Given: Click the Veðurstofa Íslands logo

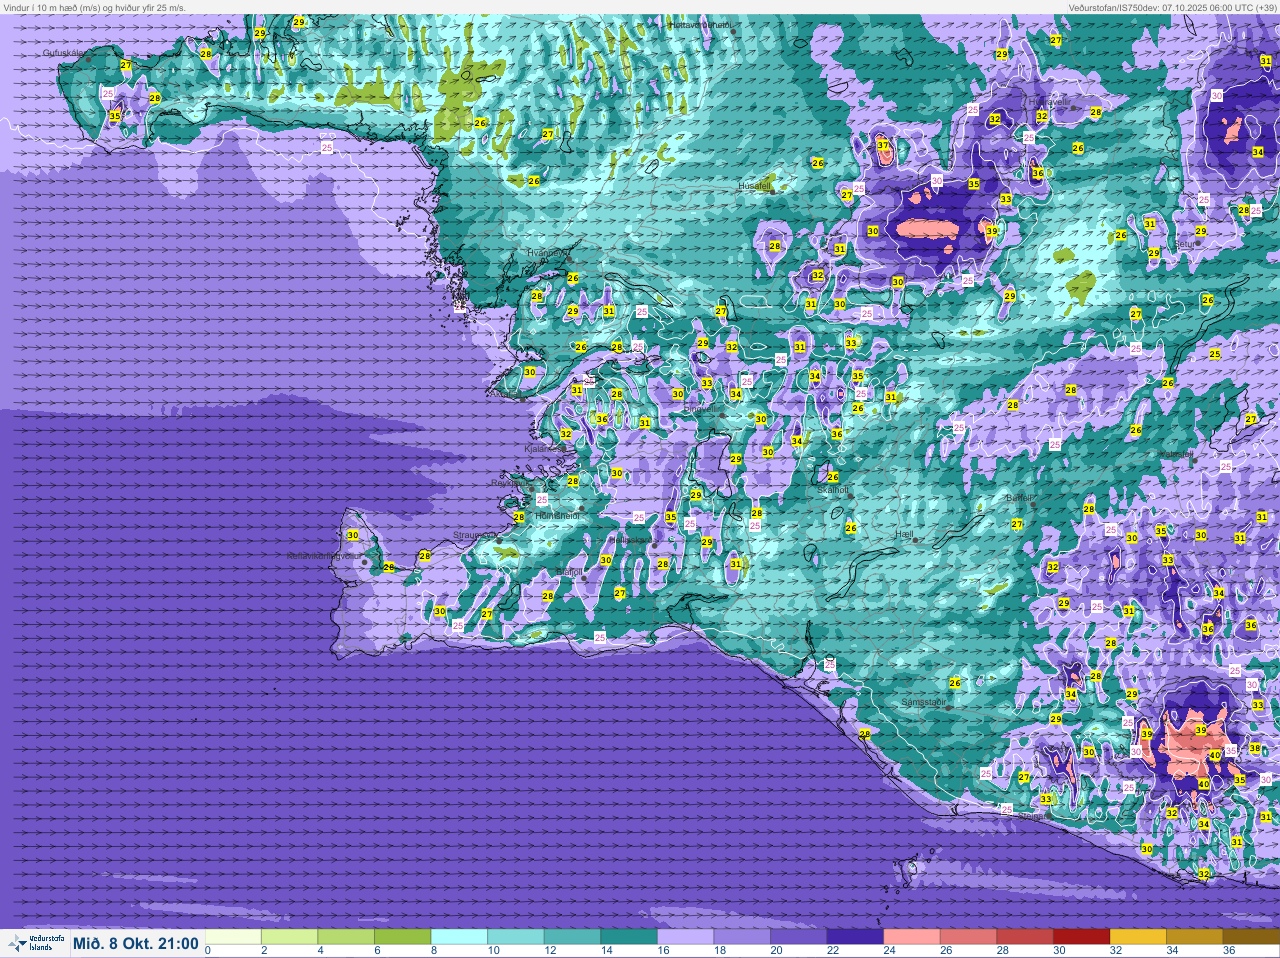Looking at the screenshot, I should coord(36,942).
